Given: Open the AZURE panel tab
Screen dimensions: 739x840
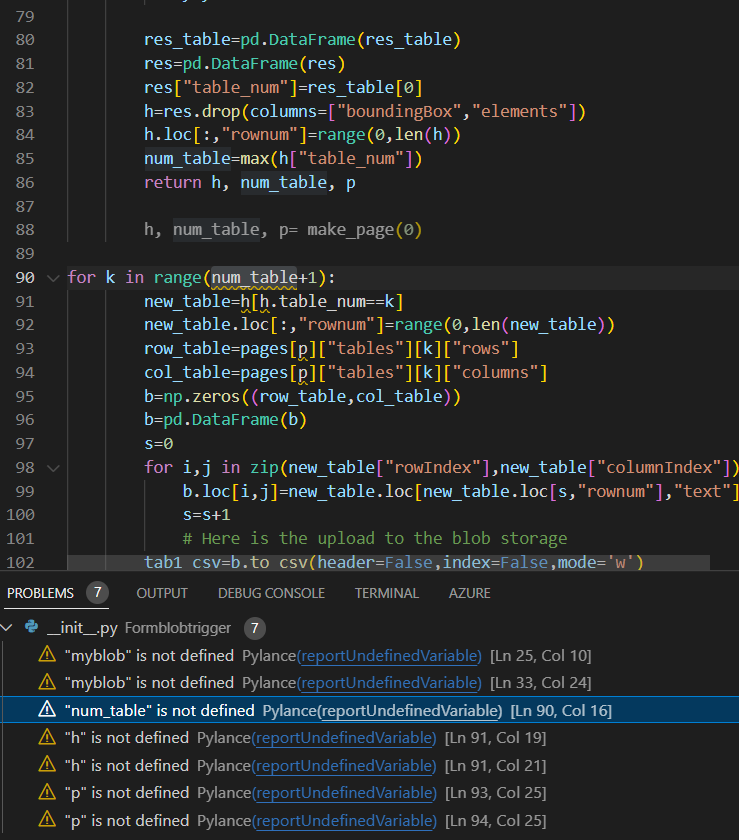Looking at the screenshot, I should [x=469, y=593].
